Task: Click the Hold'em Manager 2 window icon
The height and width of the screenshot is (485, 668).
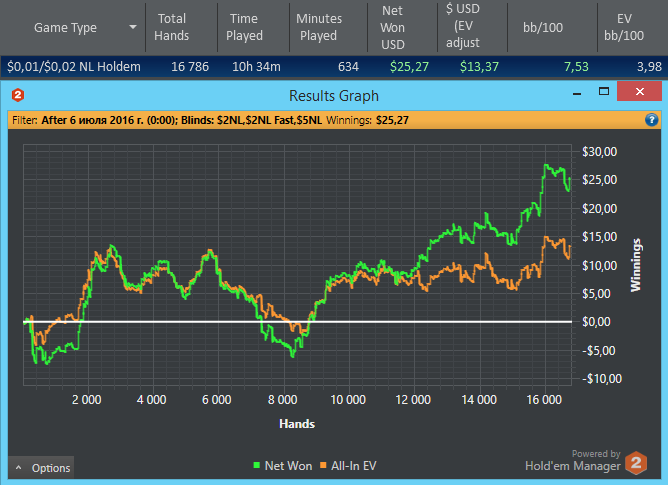Action: [18, 95]
